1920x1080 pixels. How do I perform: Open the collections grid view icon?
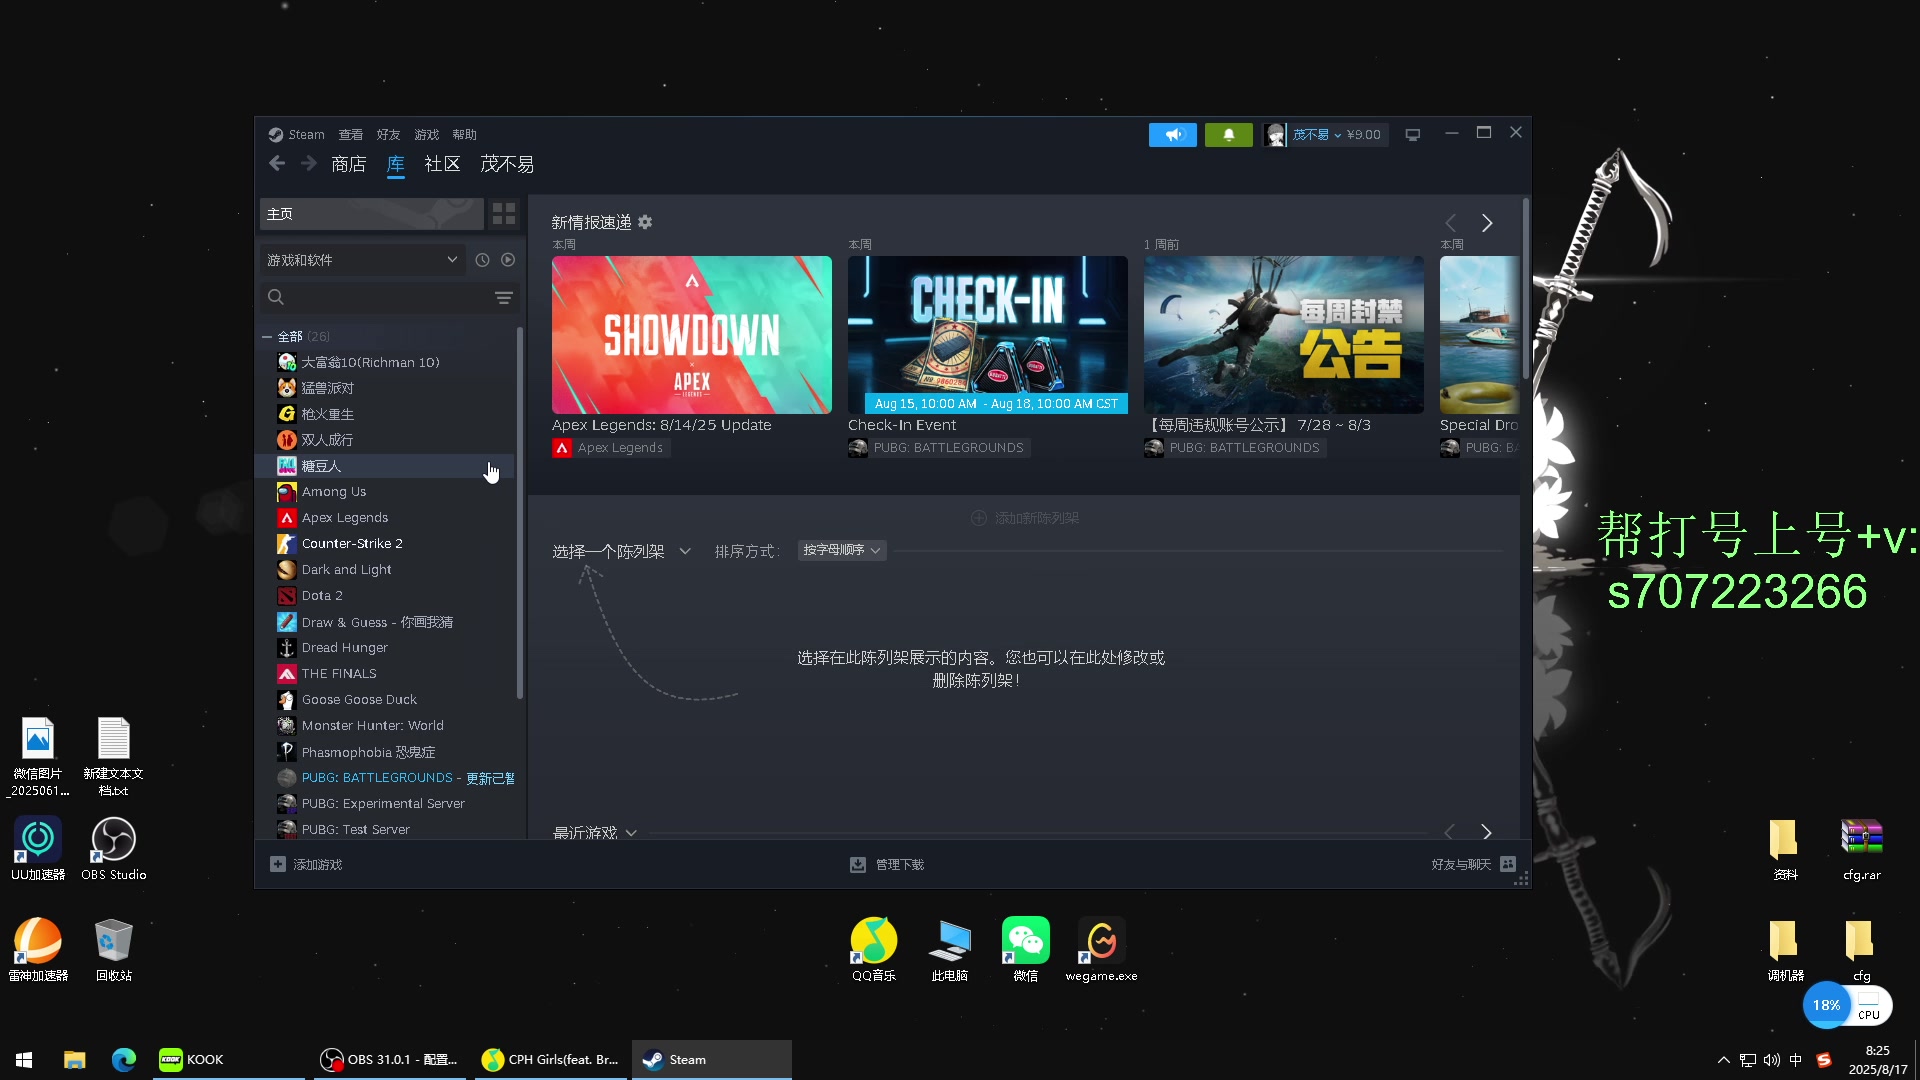(504, 214)
